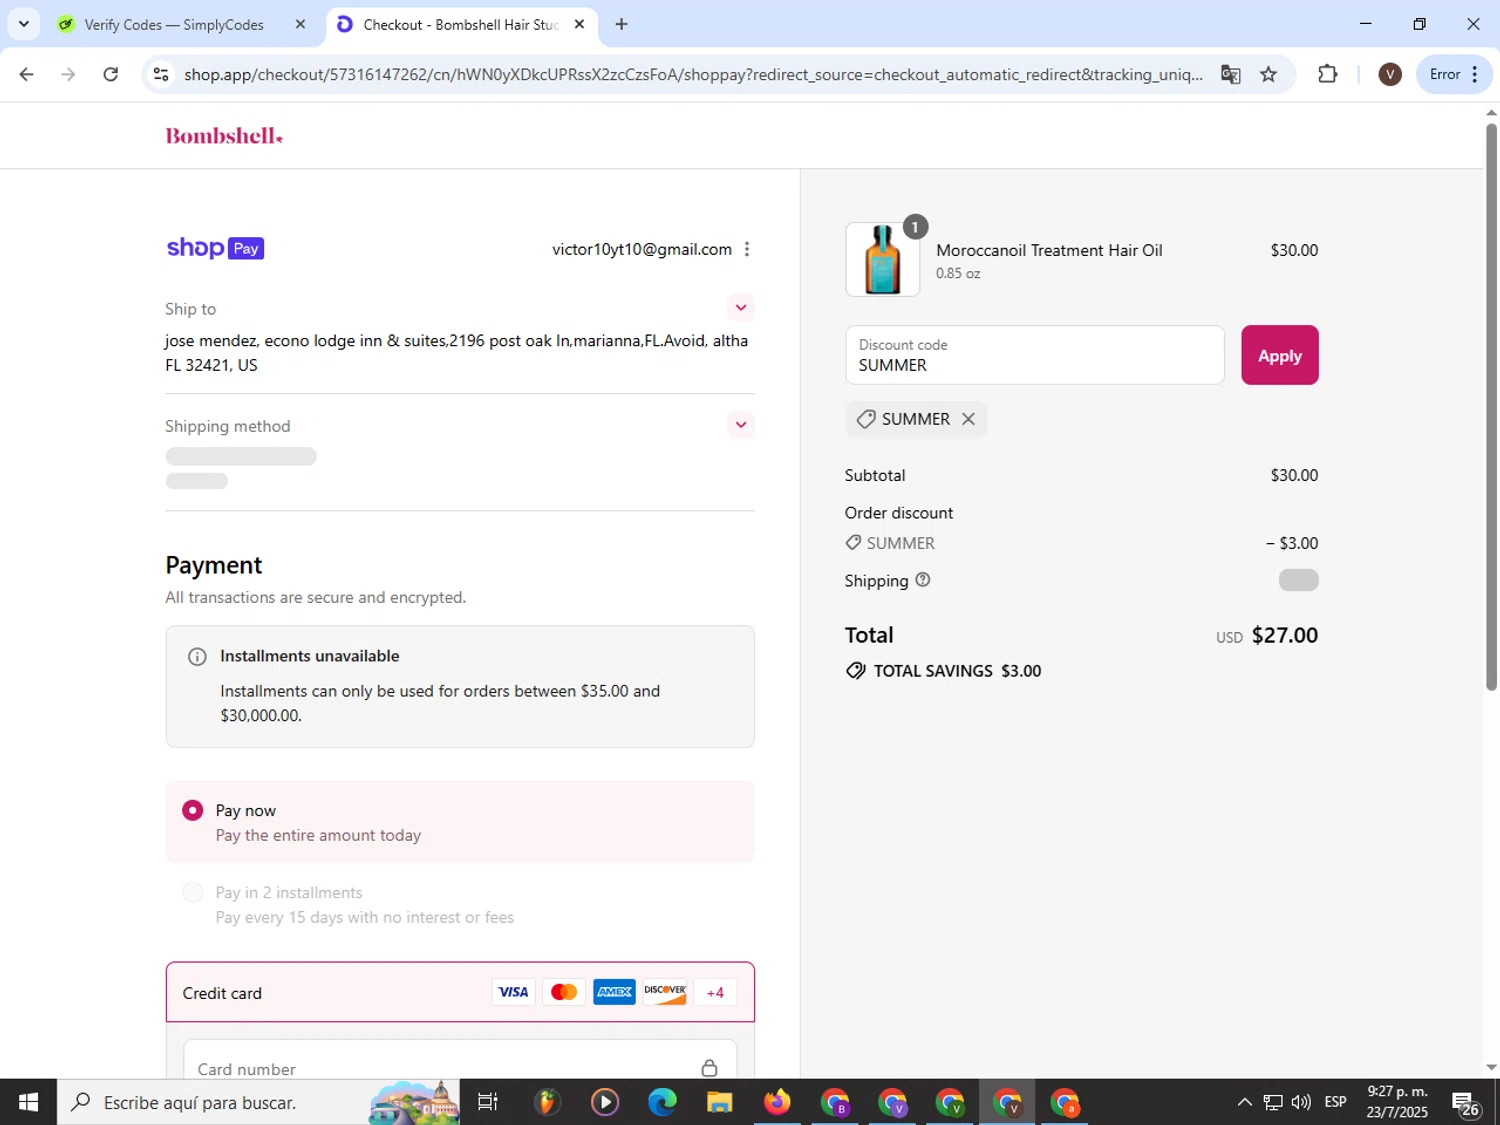Click the Mastercard icon
1500x1125 pixels.
(x=563, y=992)
